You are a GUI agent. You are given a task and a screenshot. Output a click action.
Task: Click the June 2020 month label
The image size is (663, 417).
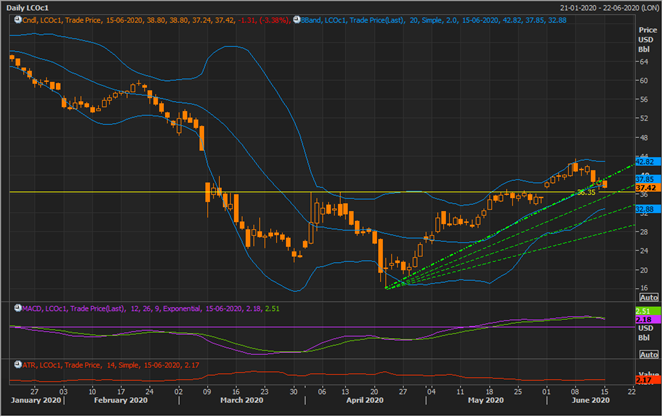[x=591, y=400]
